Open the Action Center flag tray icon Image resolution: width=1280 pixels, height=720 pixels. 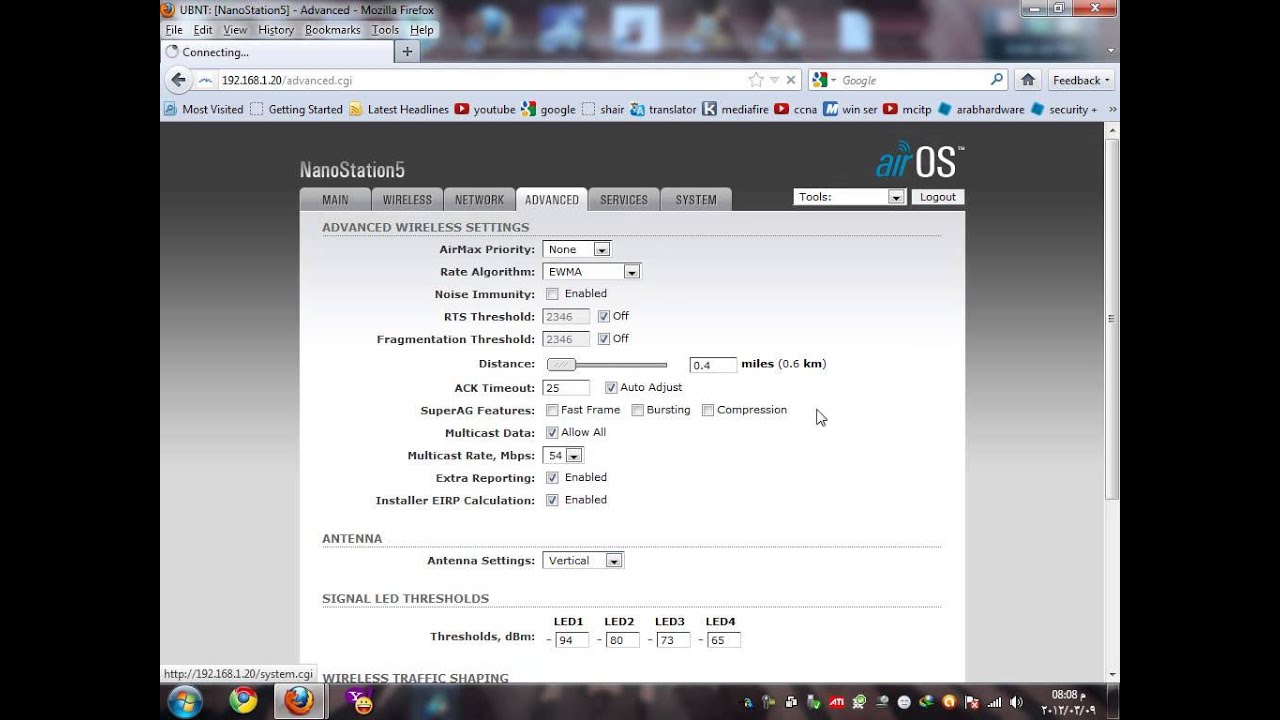pos(971,702)
